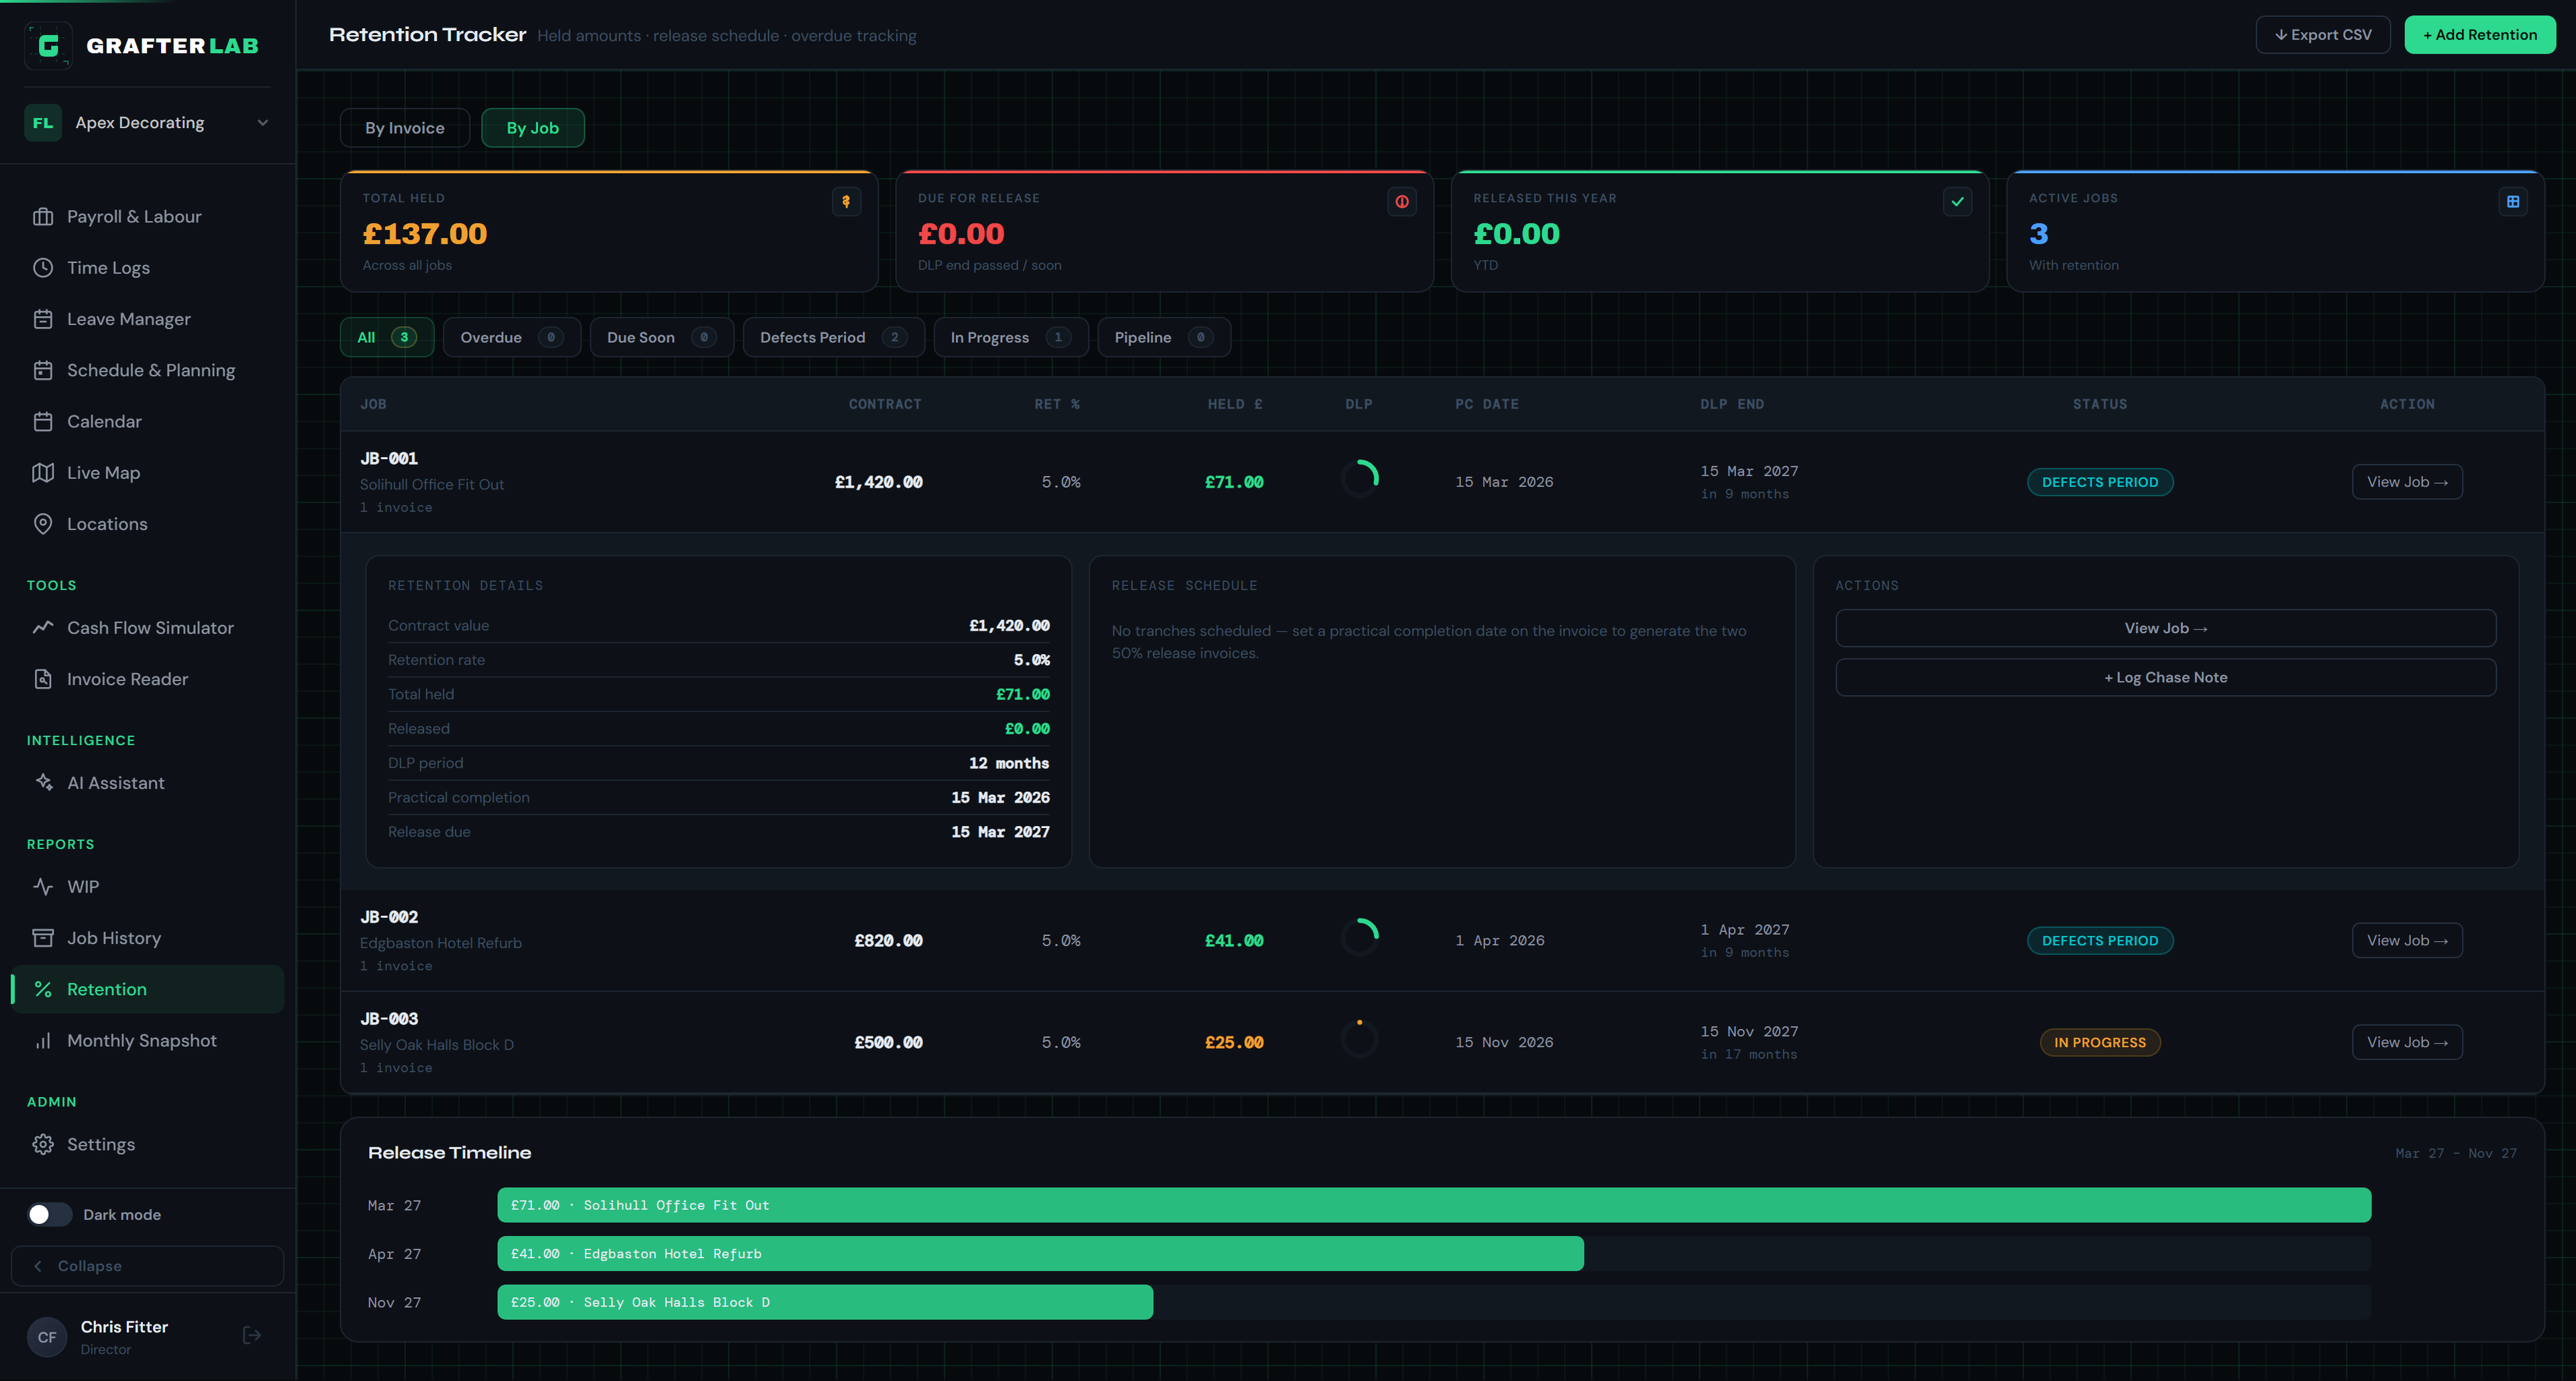Open the Live Map icon in sidebar
The image size is (2576, 1381).
click(43, 473)
